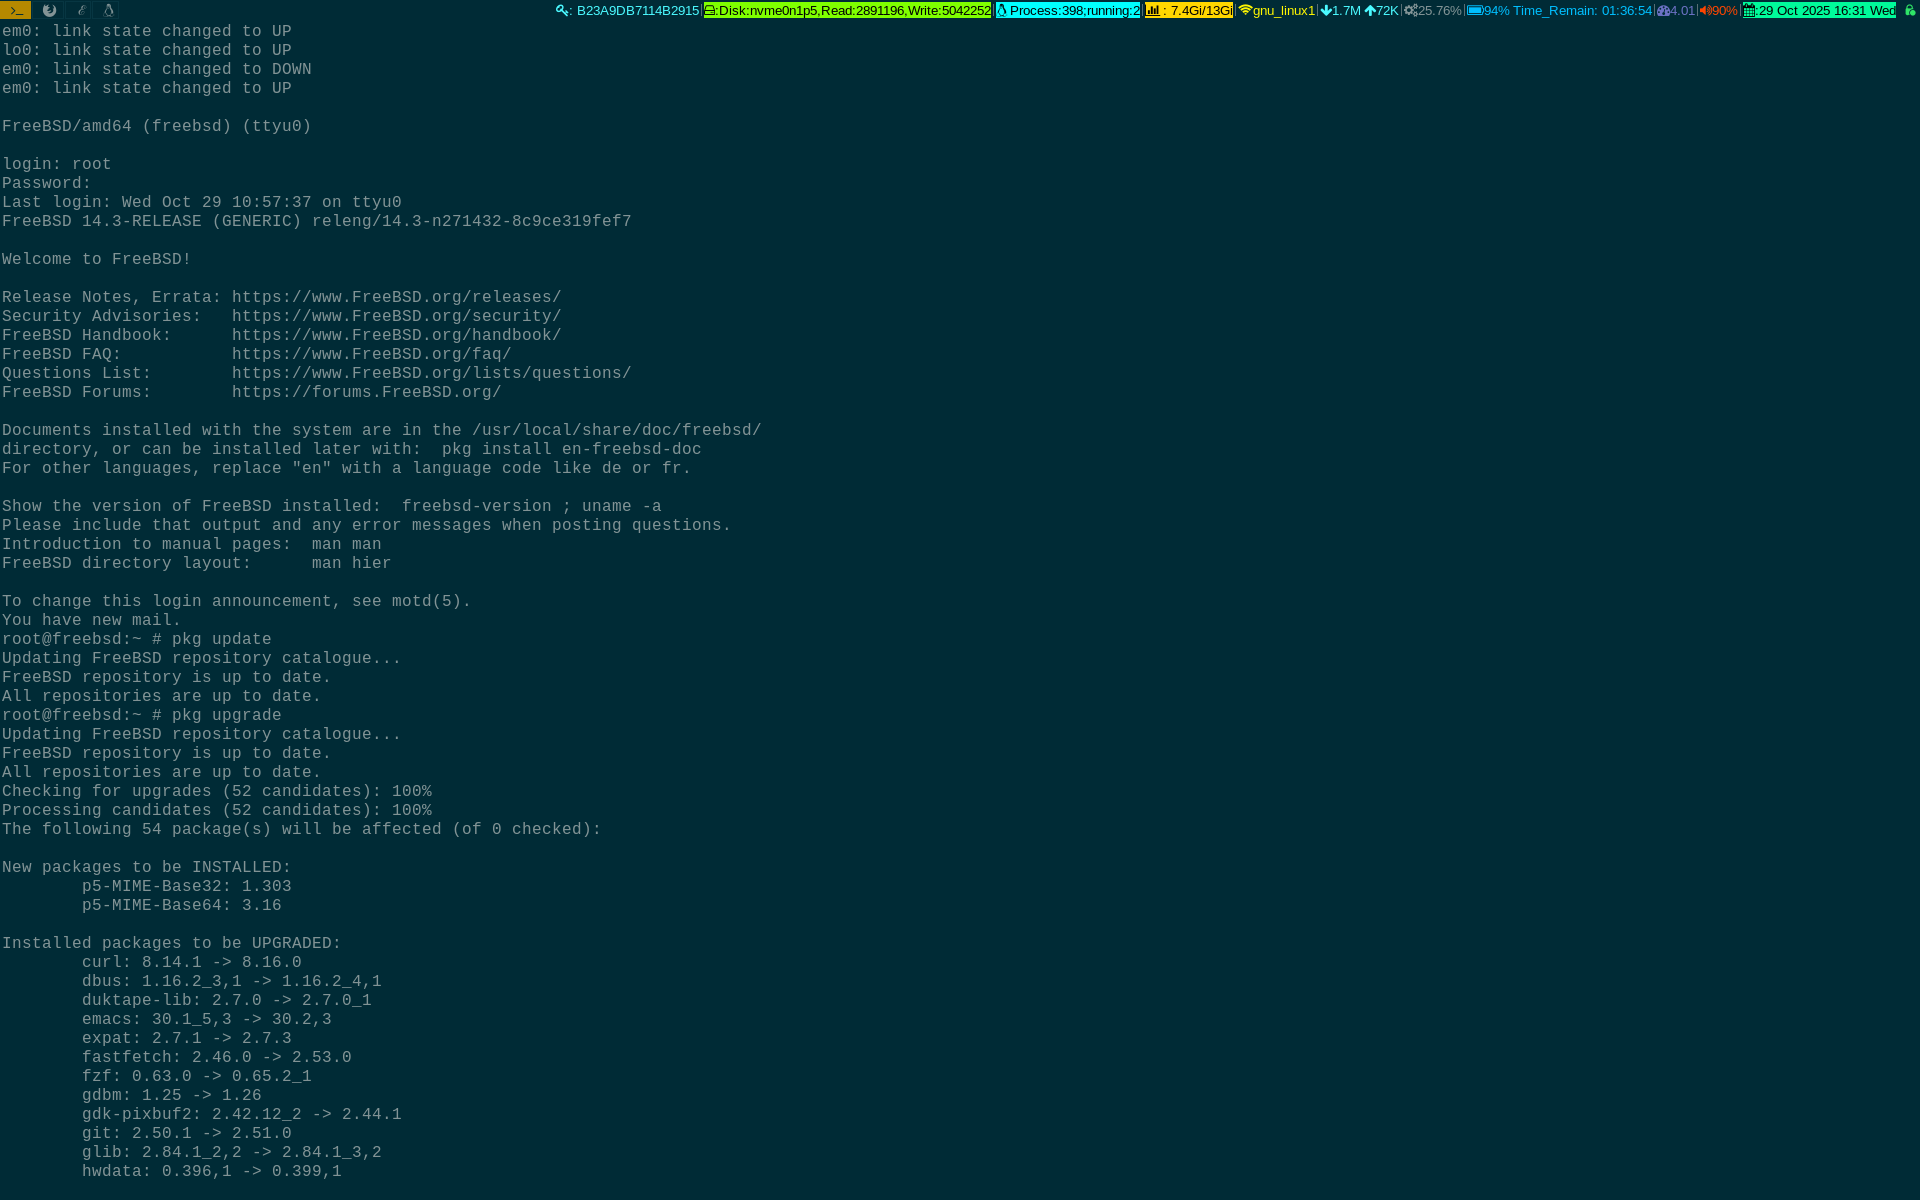Click the Linux penguin workspace icon
Screen dimensions: 1920x1200
coord(109,10)
